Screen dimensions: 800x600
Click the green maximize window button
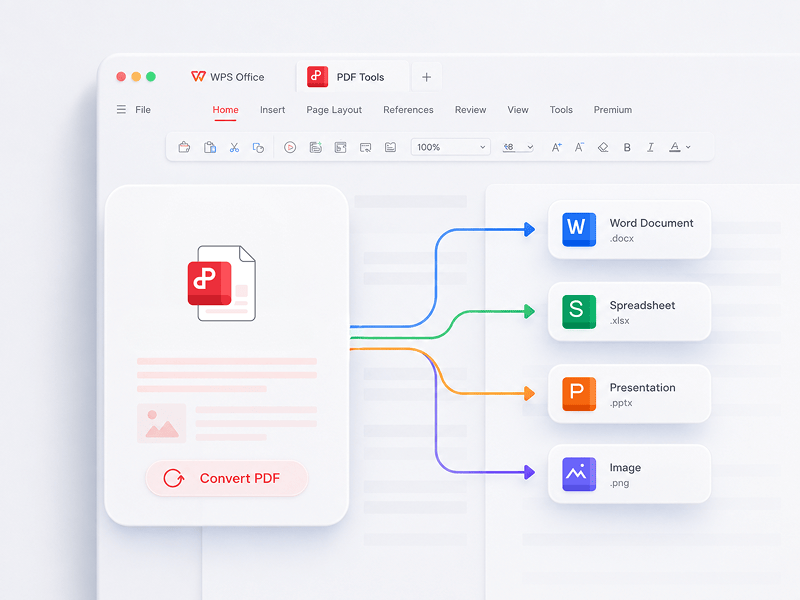click(151, 77)
